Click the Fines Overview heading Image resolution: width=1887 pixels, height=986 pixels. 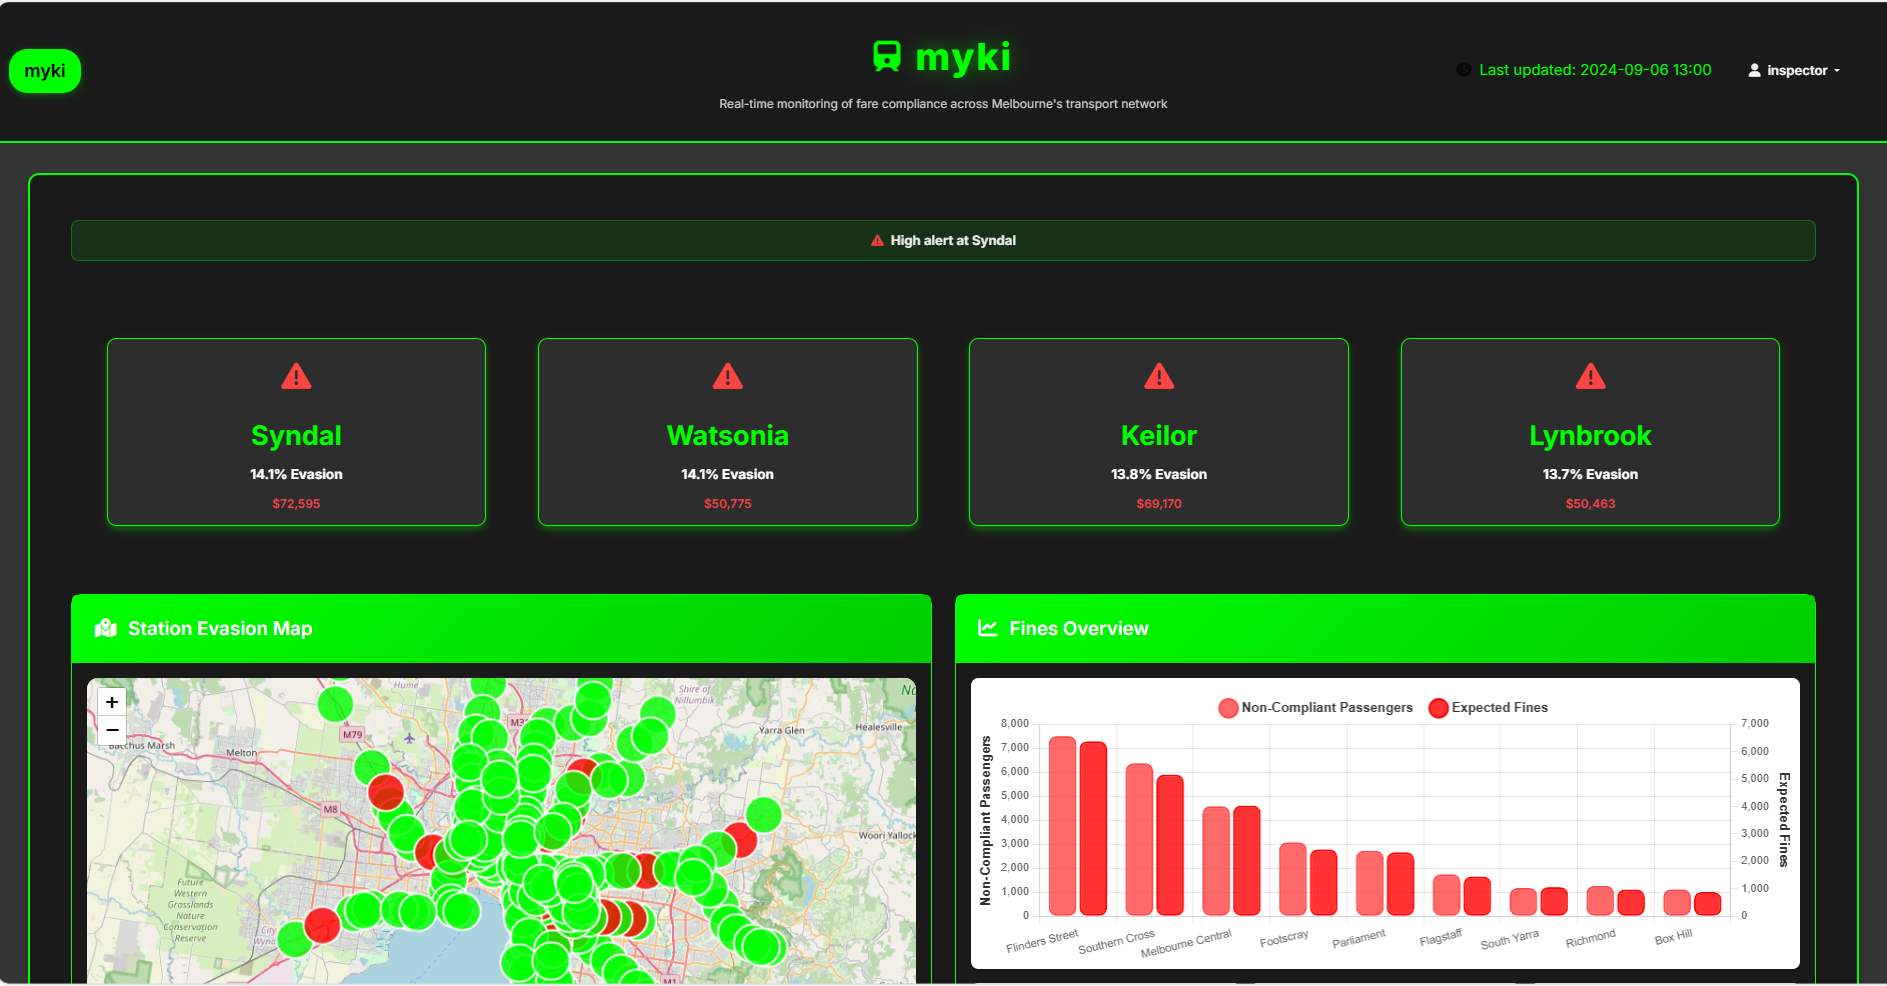click(x=1079, y=629)
